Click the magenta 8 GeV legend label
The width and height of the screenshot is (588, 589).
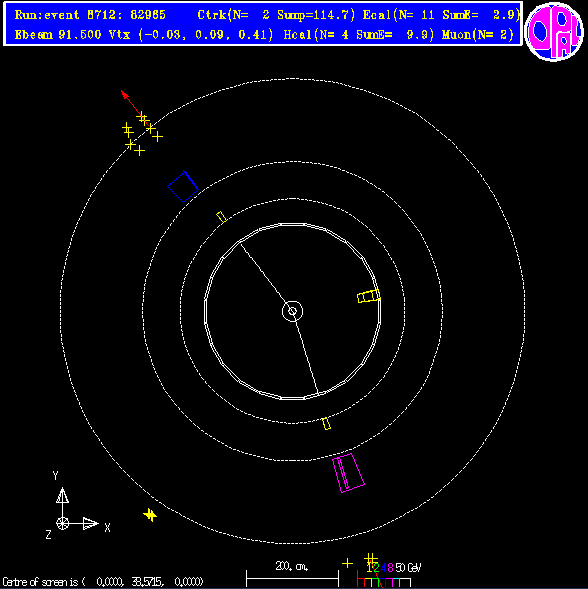(x=390, y=567)
